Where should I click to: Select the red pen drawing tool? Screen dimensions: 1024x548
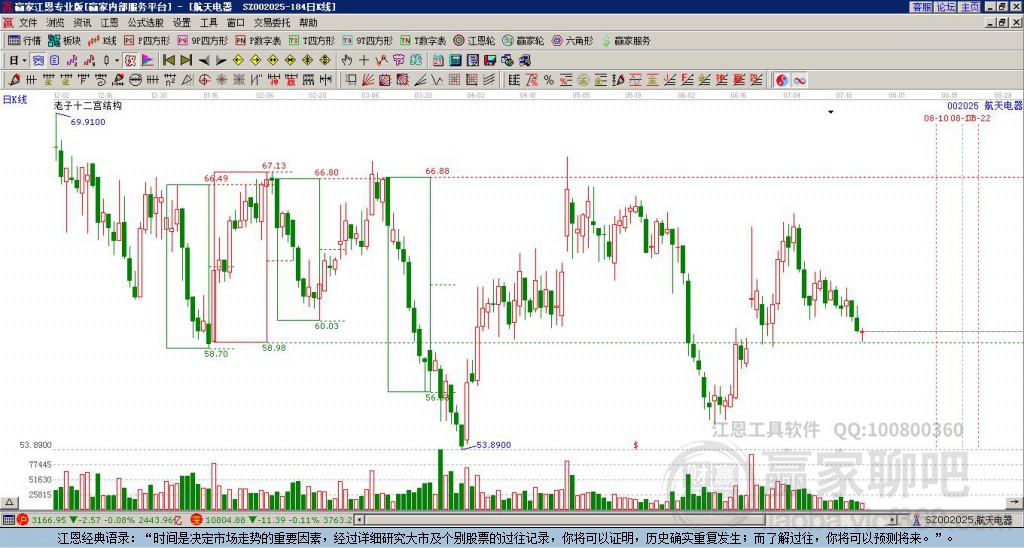click(x=14, y=80)
